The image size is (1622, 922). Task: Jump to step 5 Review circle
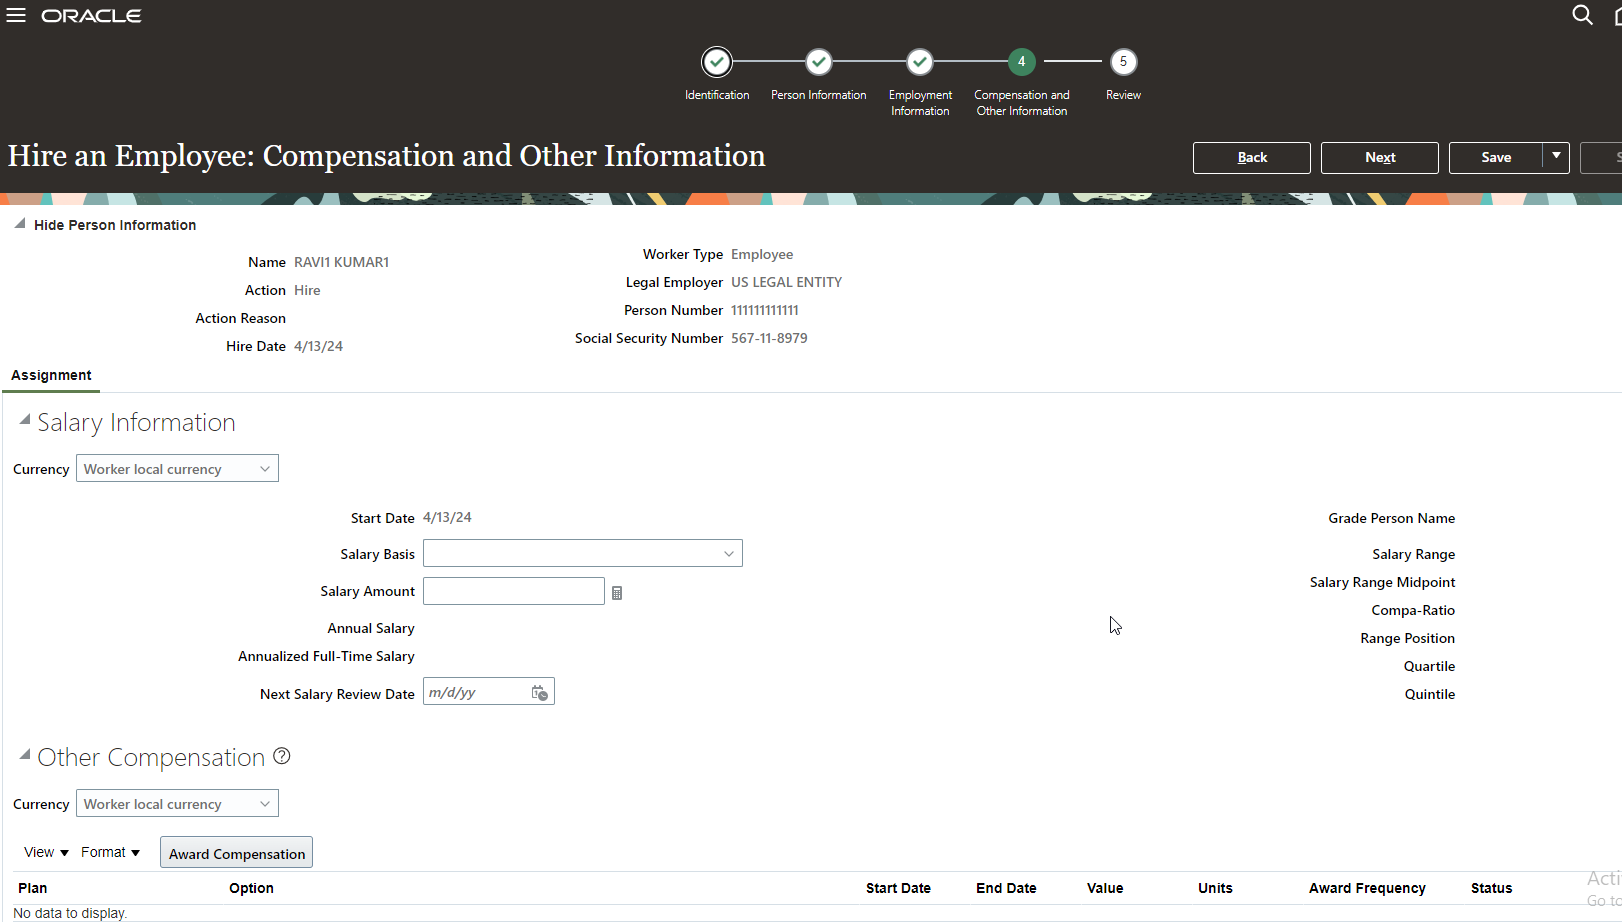pyautogui.click(x=1123, y=62)
